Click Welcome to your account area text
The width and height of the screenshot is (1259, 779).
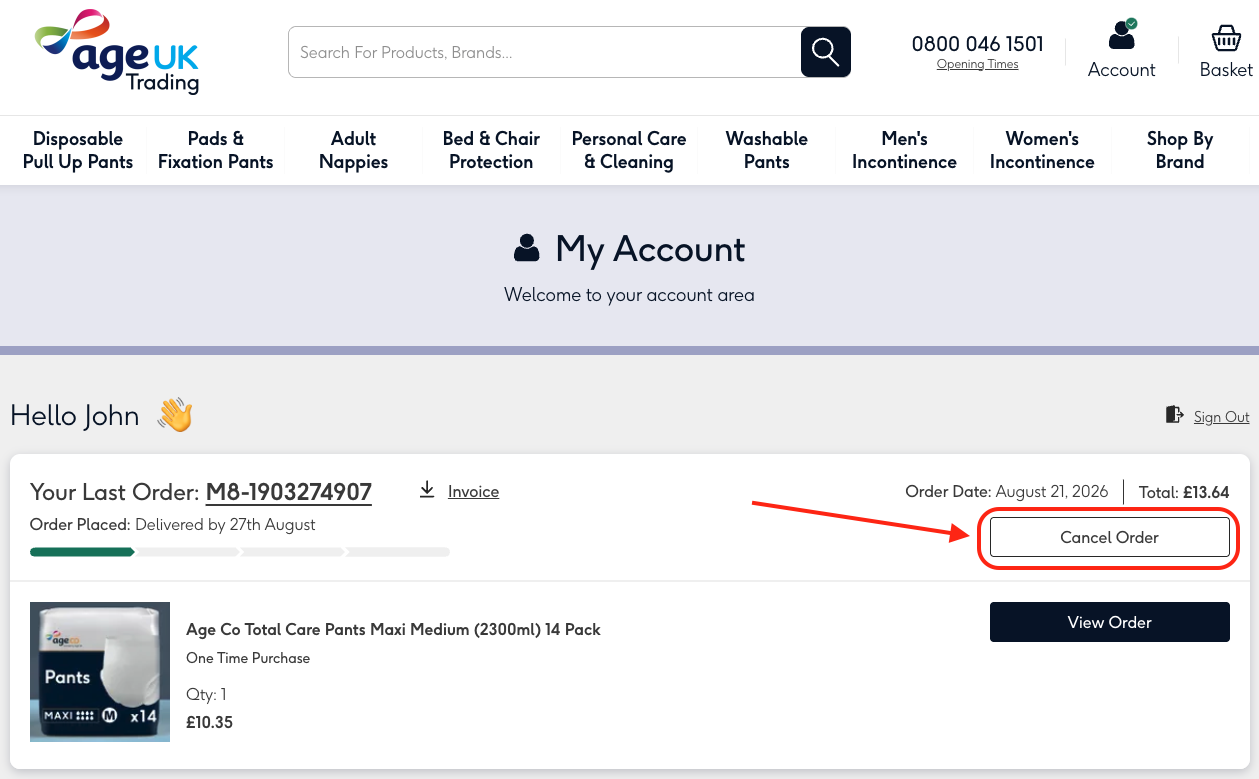629,295
